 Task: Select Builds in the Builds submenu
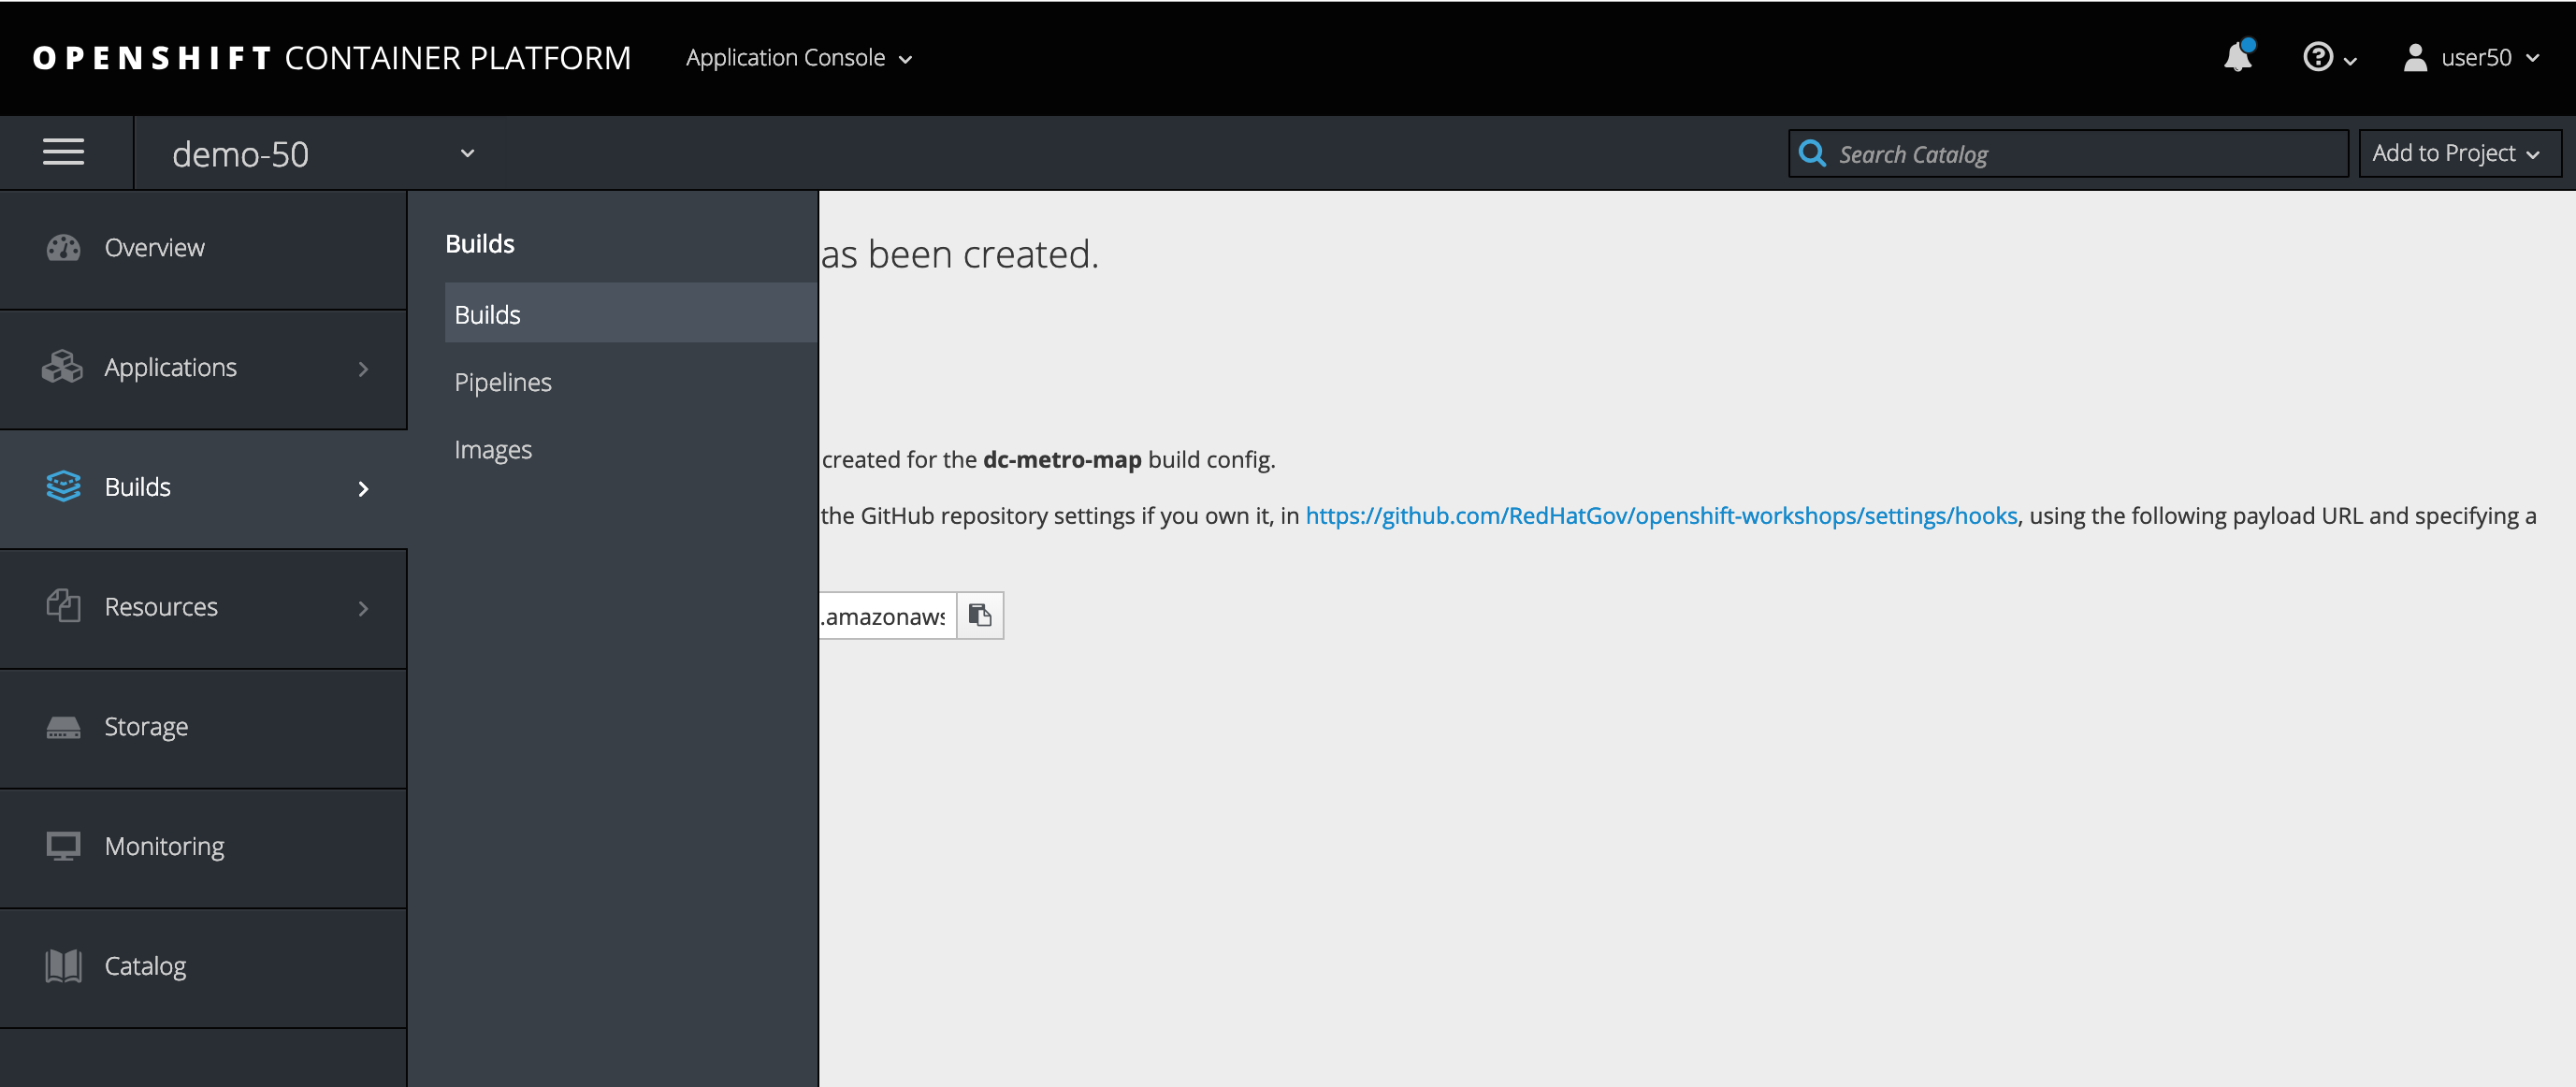(631, 313)
